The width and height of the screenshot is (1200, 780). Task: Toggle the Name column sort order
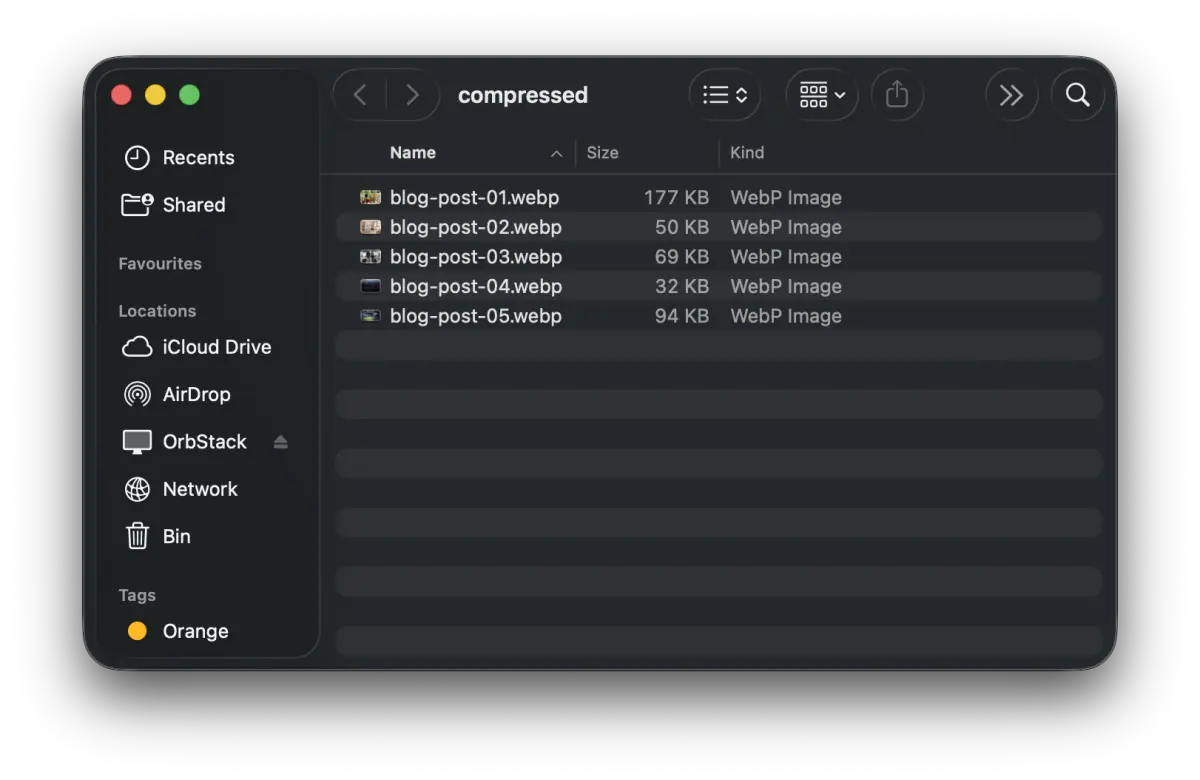click(413, 152)
